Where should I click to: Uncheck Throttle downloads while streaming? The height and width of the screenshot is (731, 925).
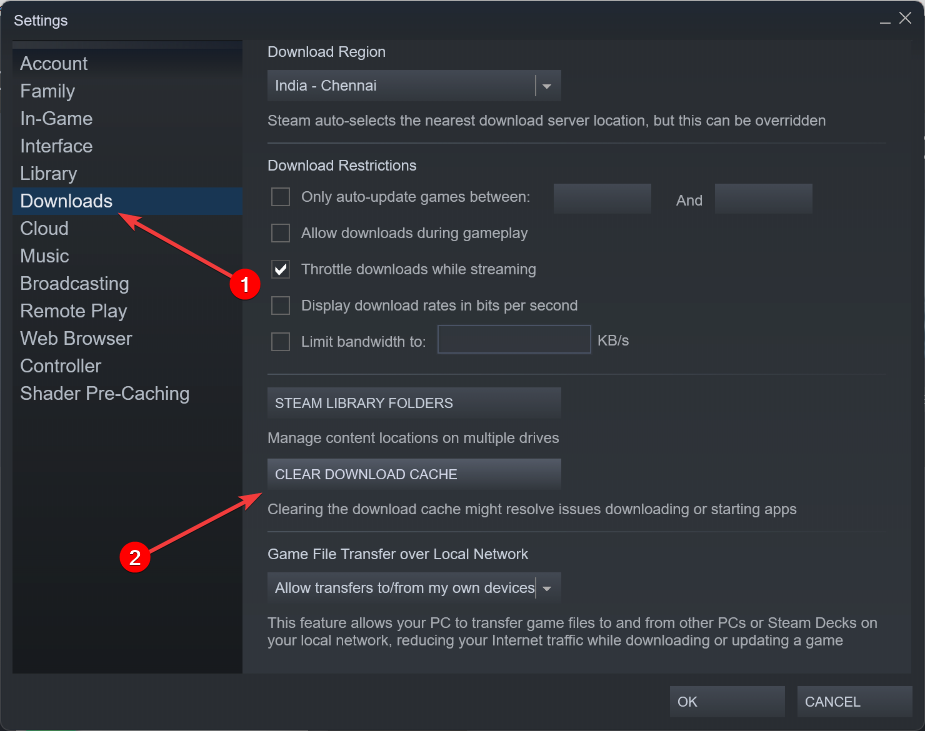(x=280, y=269)
